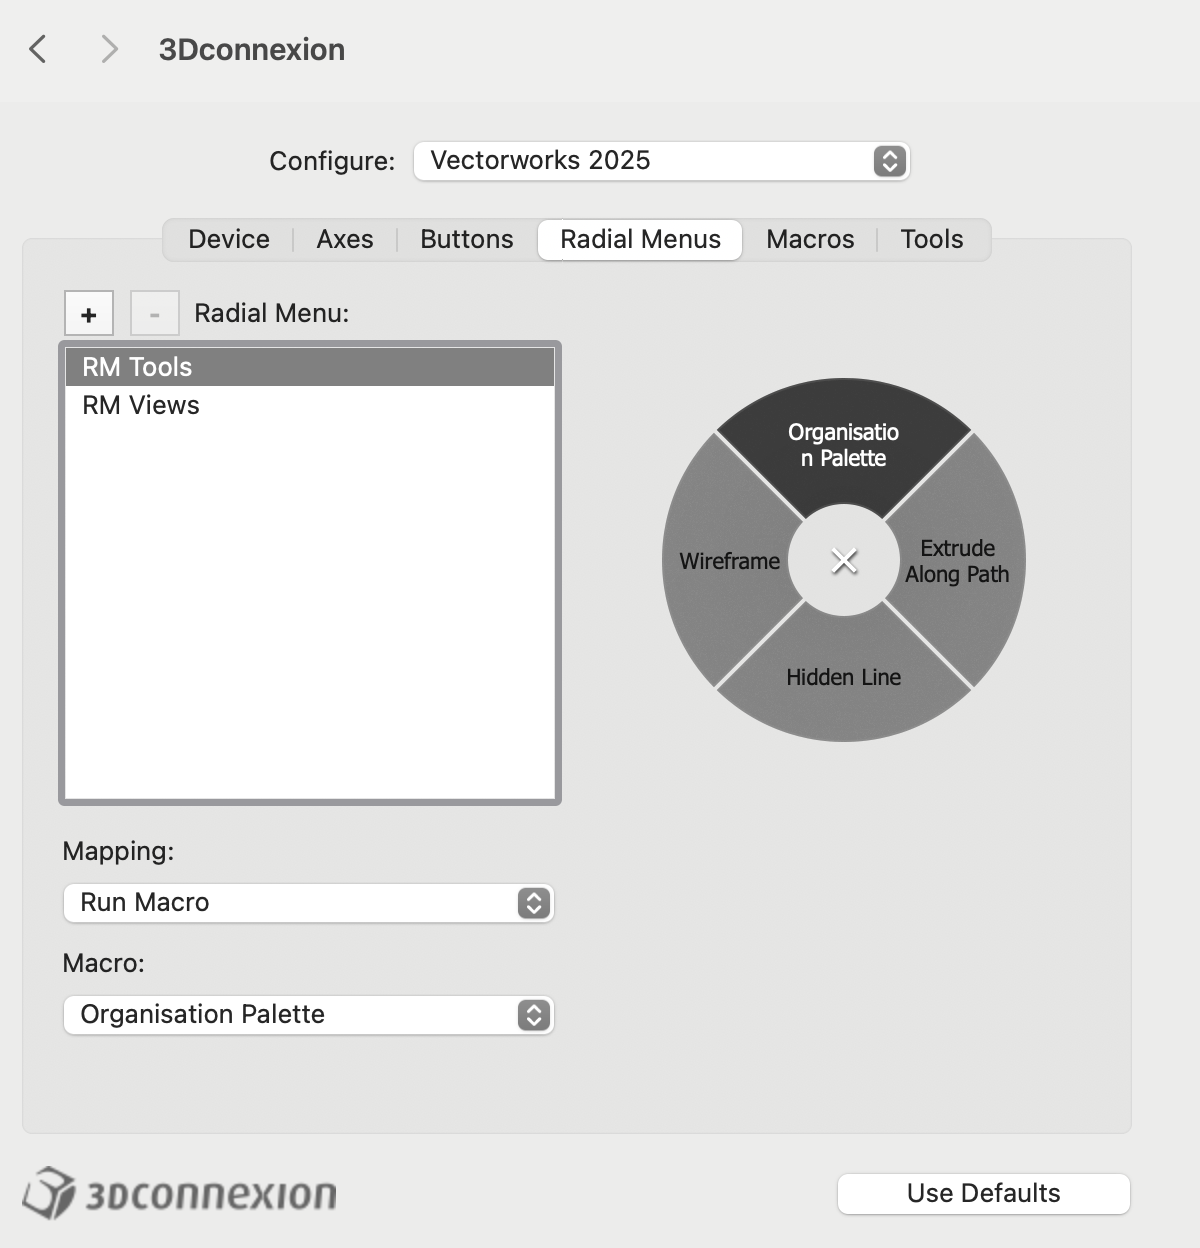The width and height of the screenshot is (1200, 1248).
Task: Open the Buttons tab
Action: pos(467,240)
